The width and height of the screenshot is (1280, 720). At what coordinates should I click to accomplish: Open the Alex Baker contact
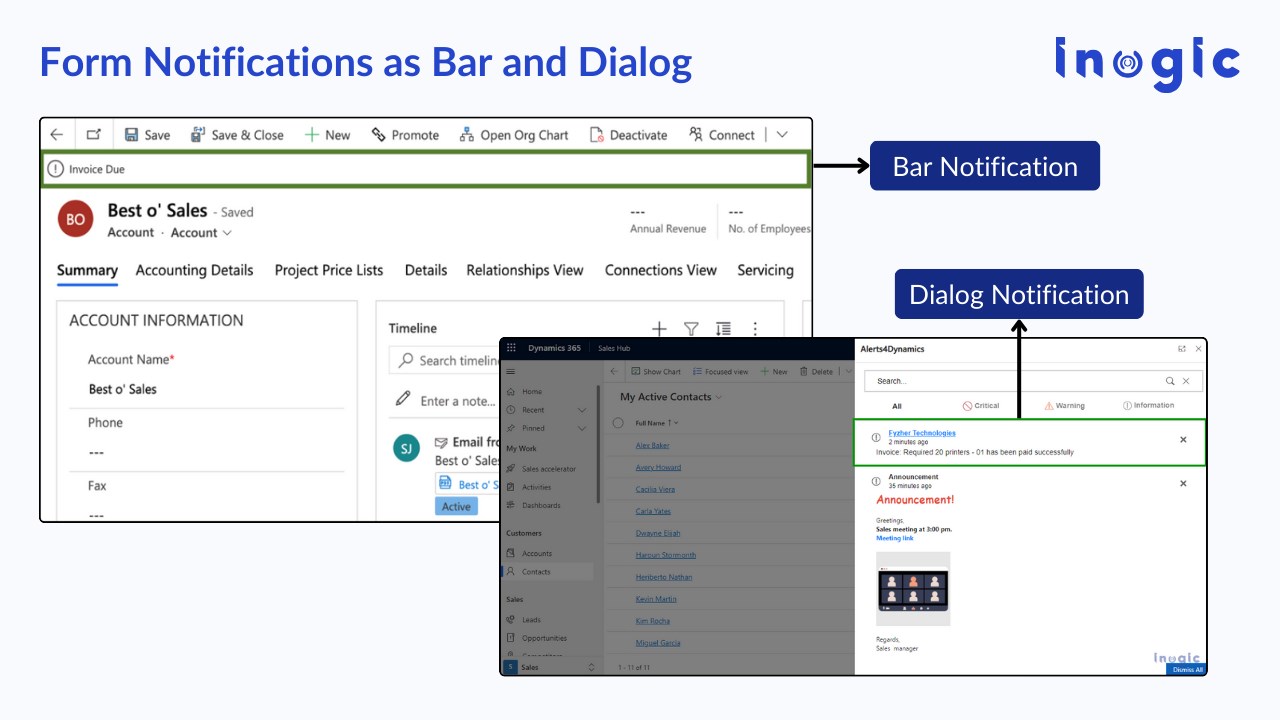pos(652,445)
